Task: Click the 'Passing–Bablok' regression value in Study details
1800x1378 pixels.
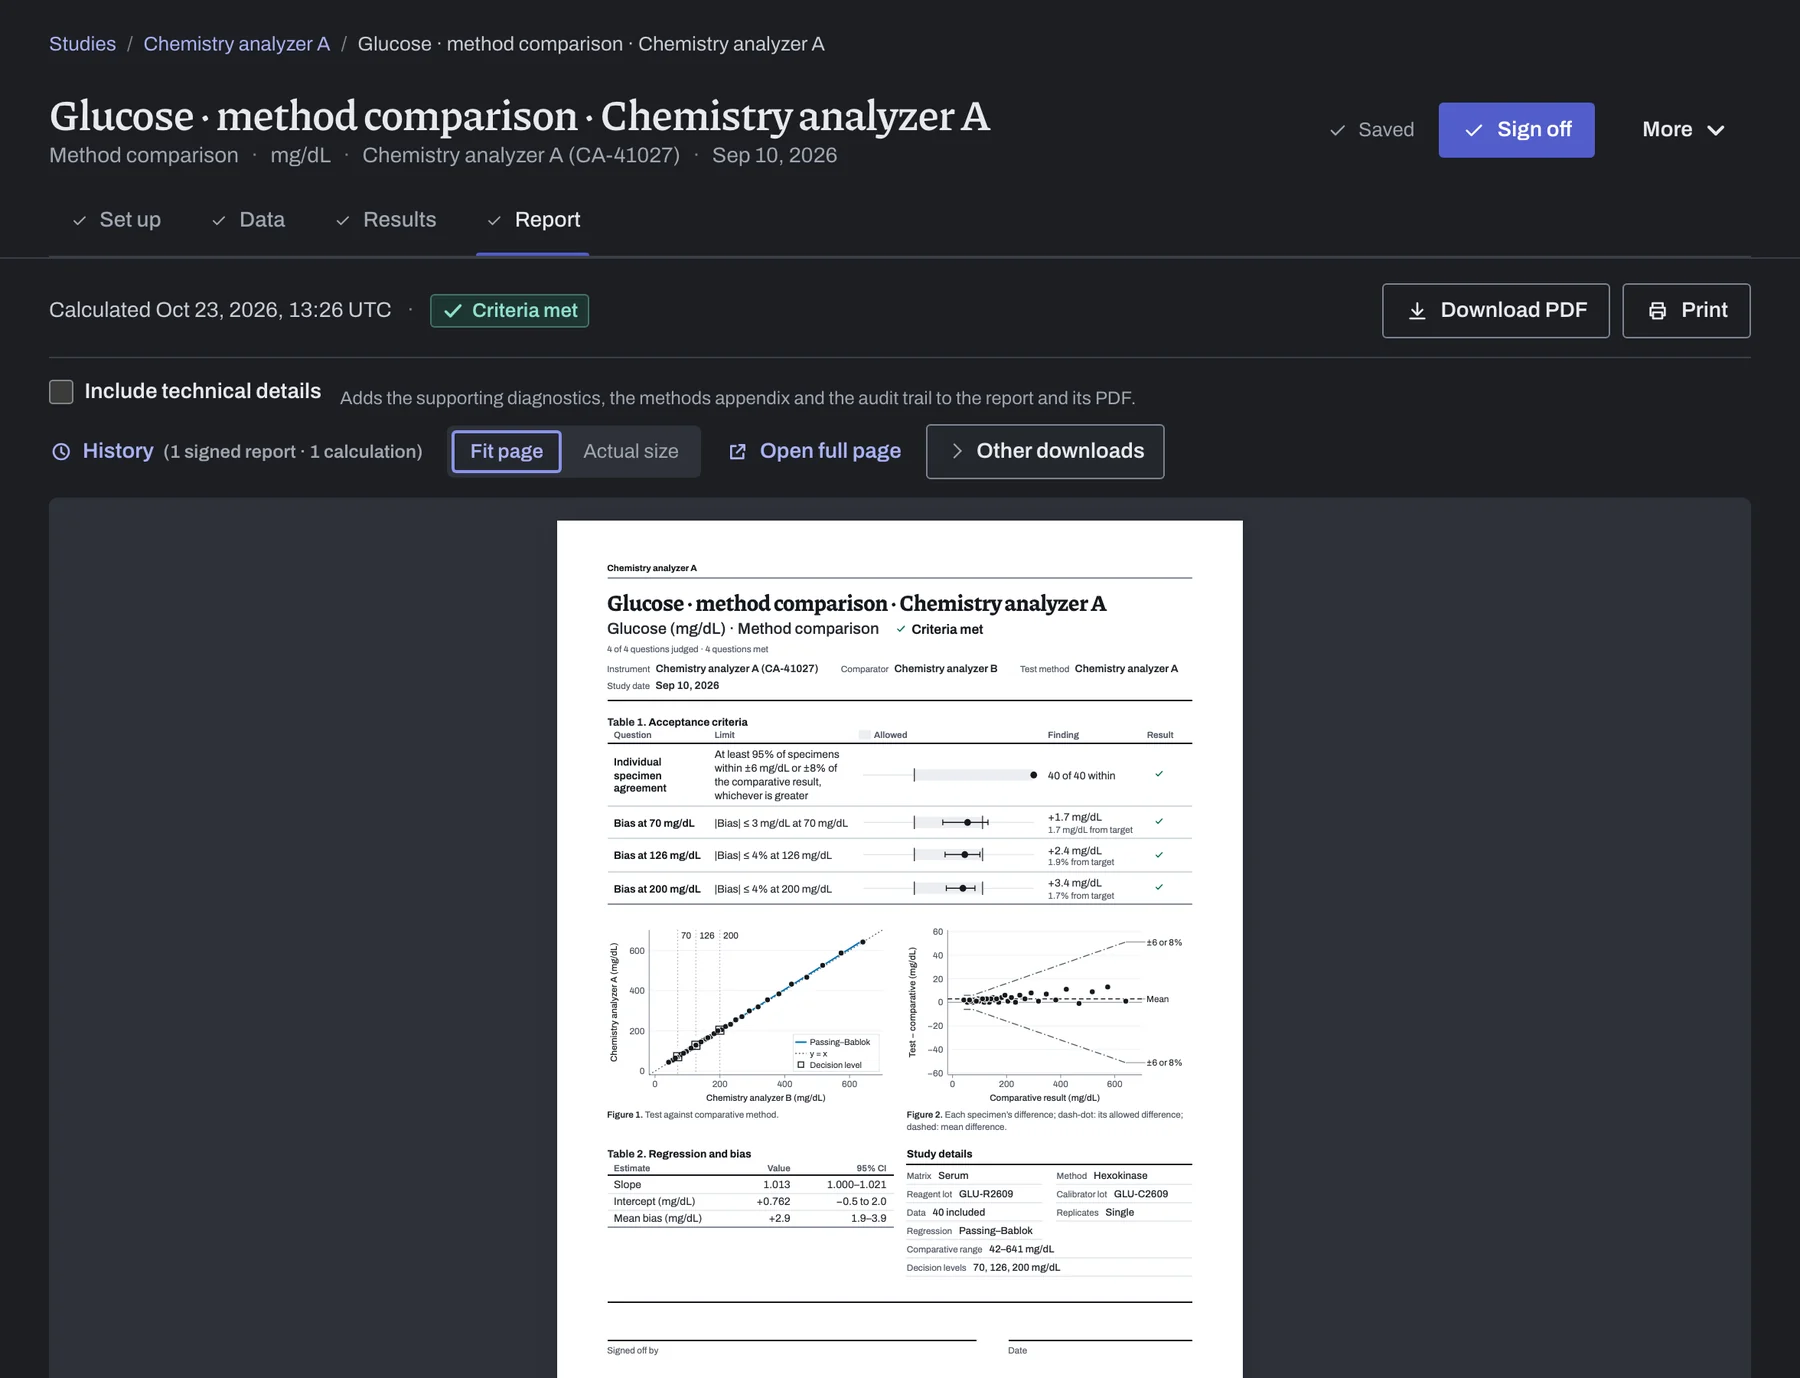Action: (995, 1231)
